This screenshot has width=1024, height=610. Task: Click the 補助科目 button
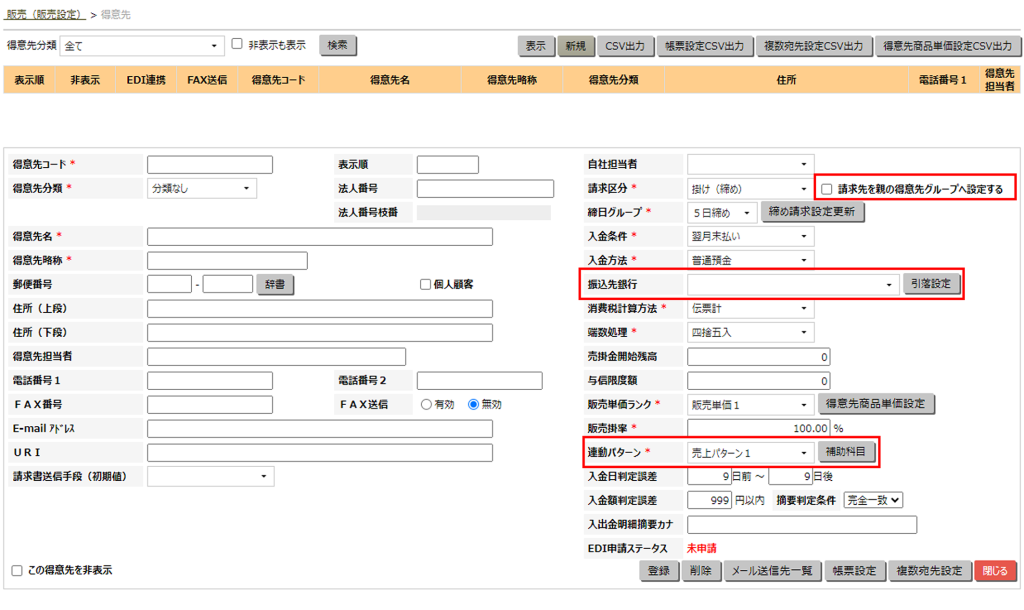point(846,452)
